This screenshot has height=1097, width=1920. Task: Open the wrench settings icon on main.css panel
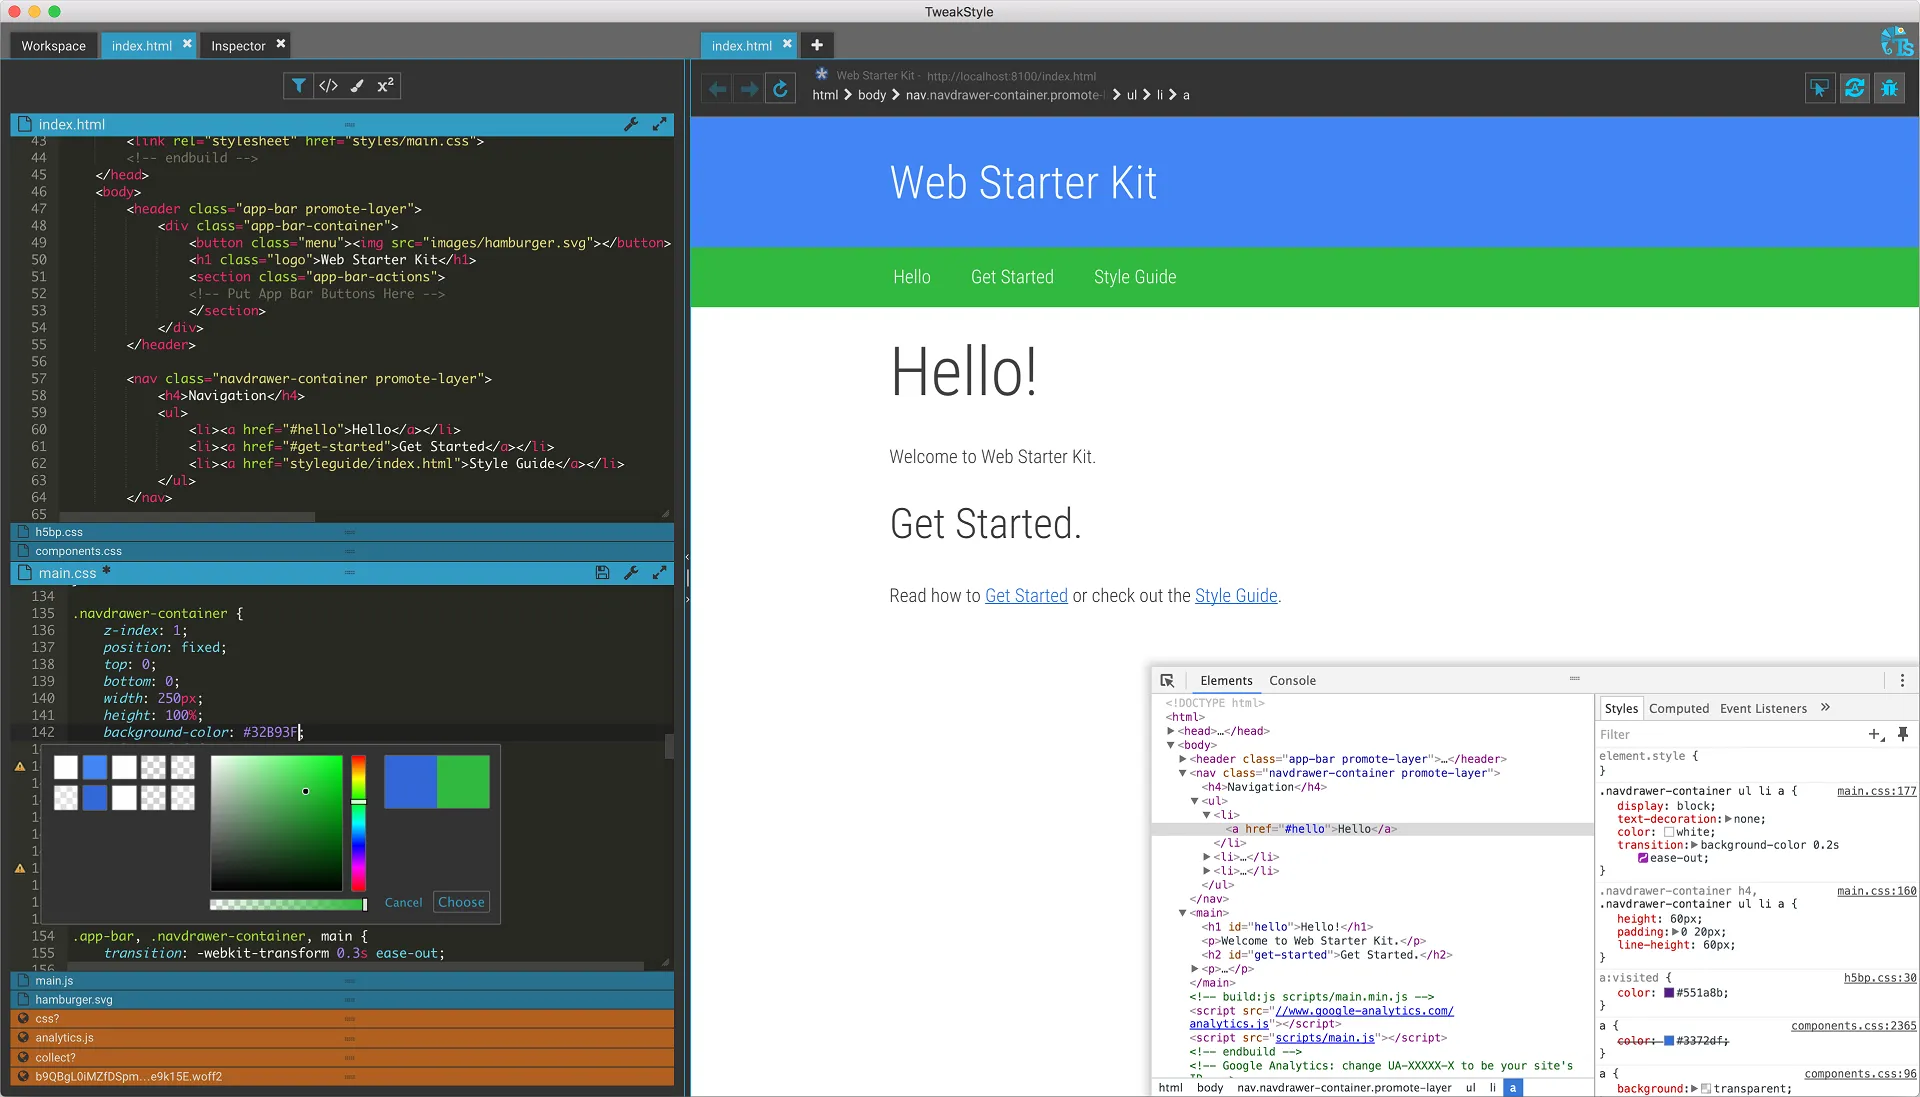point(632,573)
